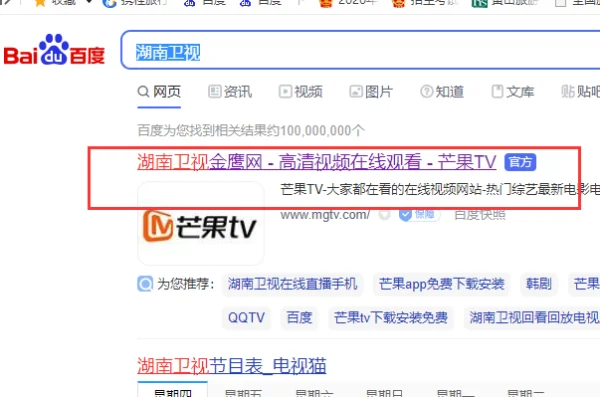
Task: Open the 湖南卫视节目表_电视猫 result
Action: (232, 366)
